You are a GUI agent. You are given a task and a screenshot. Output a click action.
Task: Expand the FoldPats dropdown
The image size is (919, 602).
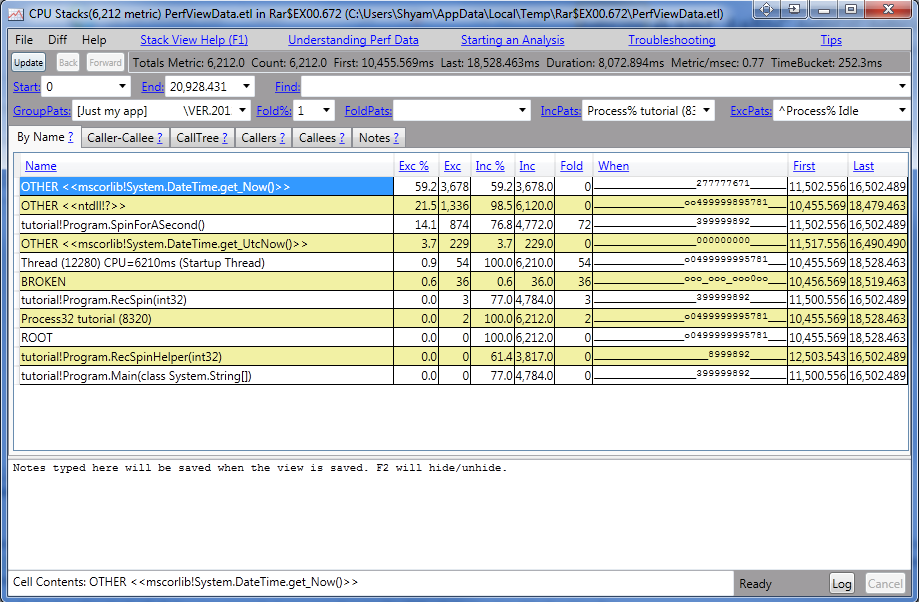click(522, 110)
